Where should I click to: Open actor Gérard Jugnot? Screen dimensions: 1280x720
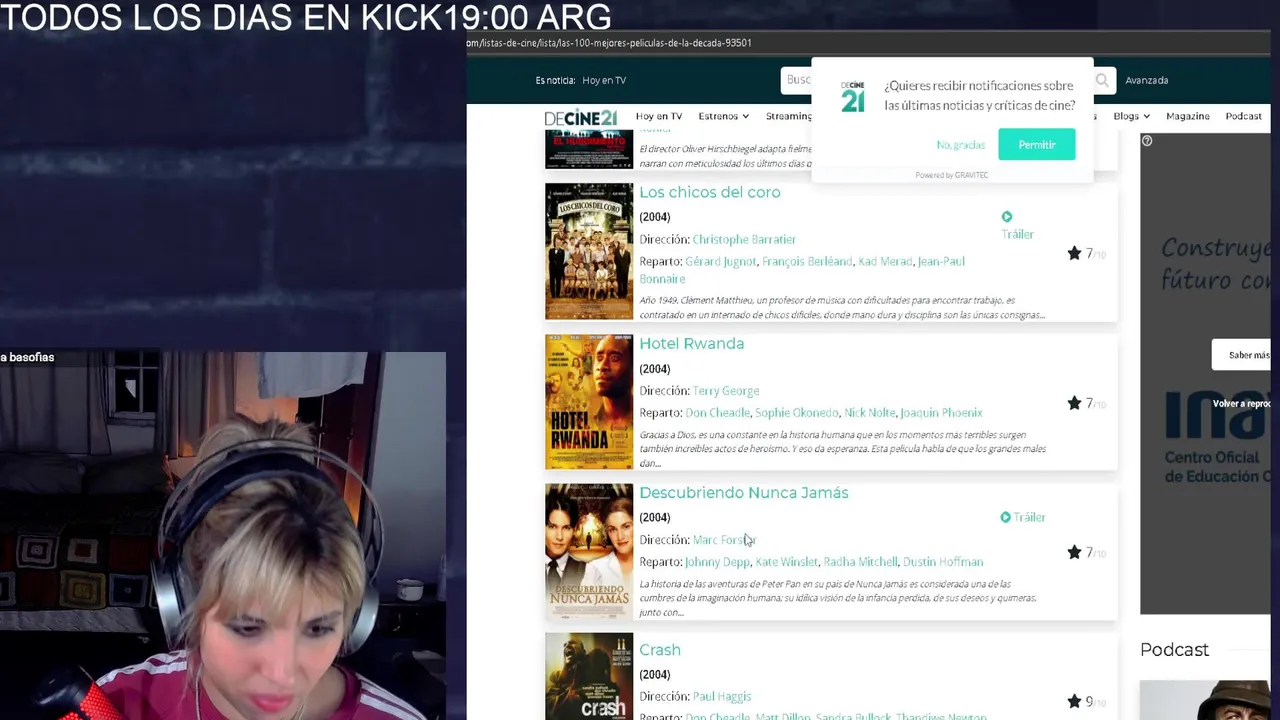[x=720, y=261]
